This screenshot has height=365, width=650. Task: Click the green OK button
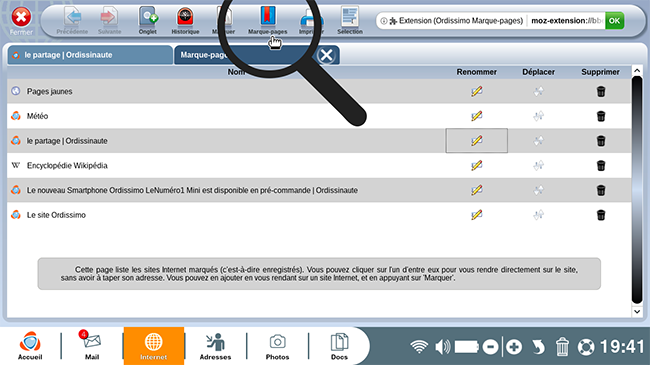click(614, 20)
